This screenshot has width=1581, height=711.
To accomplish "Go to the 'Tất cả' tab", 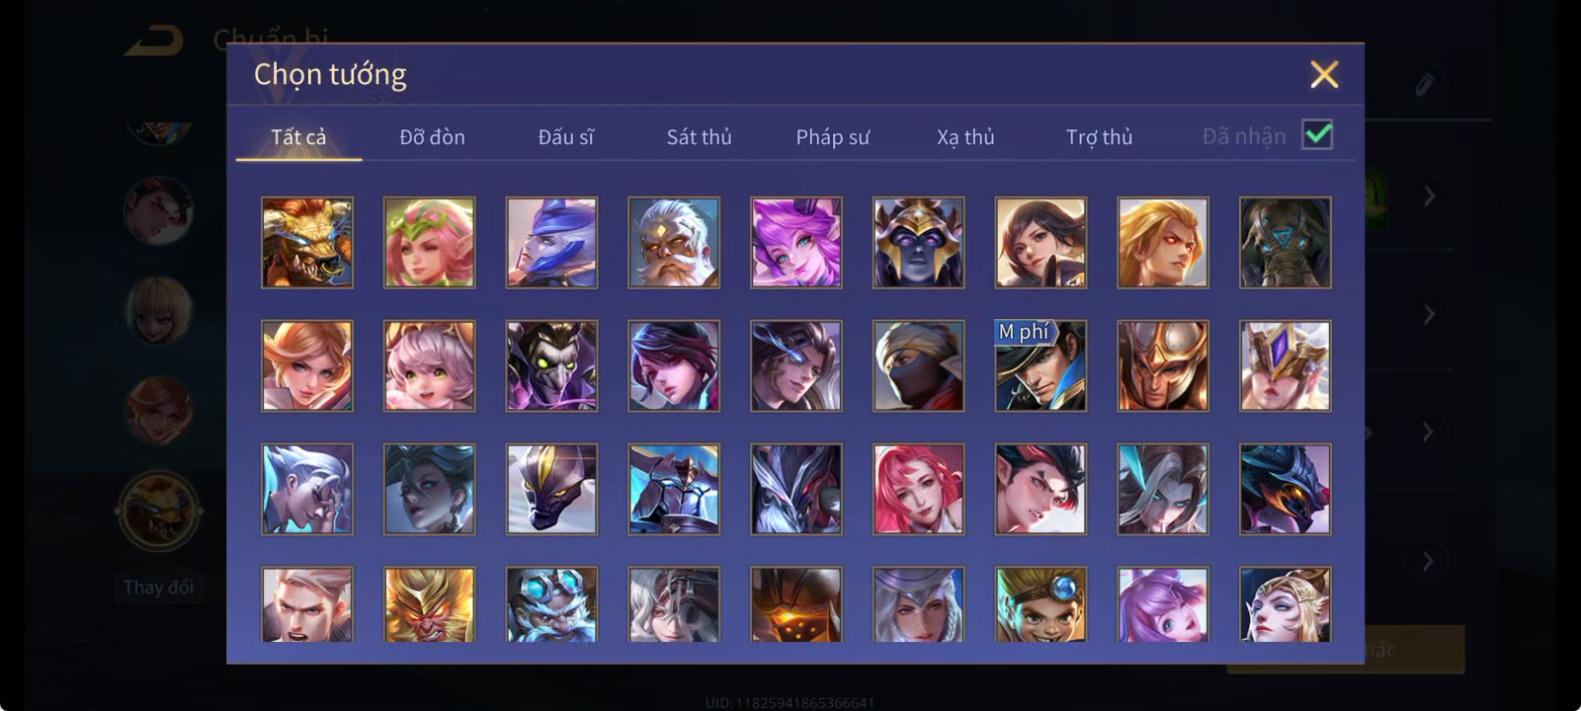I will 298,137.
